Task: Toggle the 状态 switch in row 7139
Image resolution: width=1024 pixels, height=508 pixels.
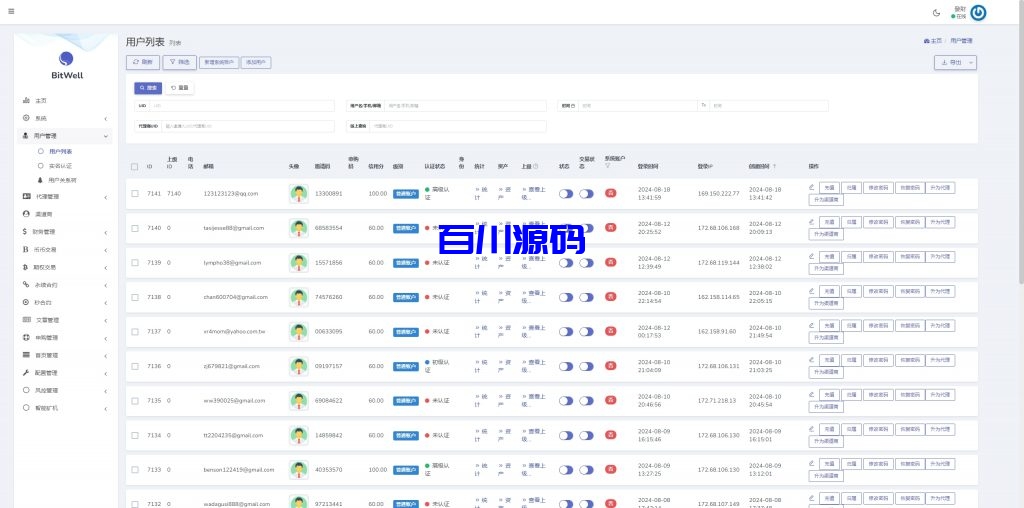Action: click(x=566, y=263)
